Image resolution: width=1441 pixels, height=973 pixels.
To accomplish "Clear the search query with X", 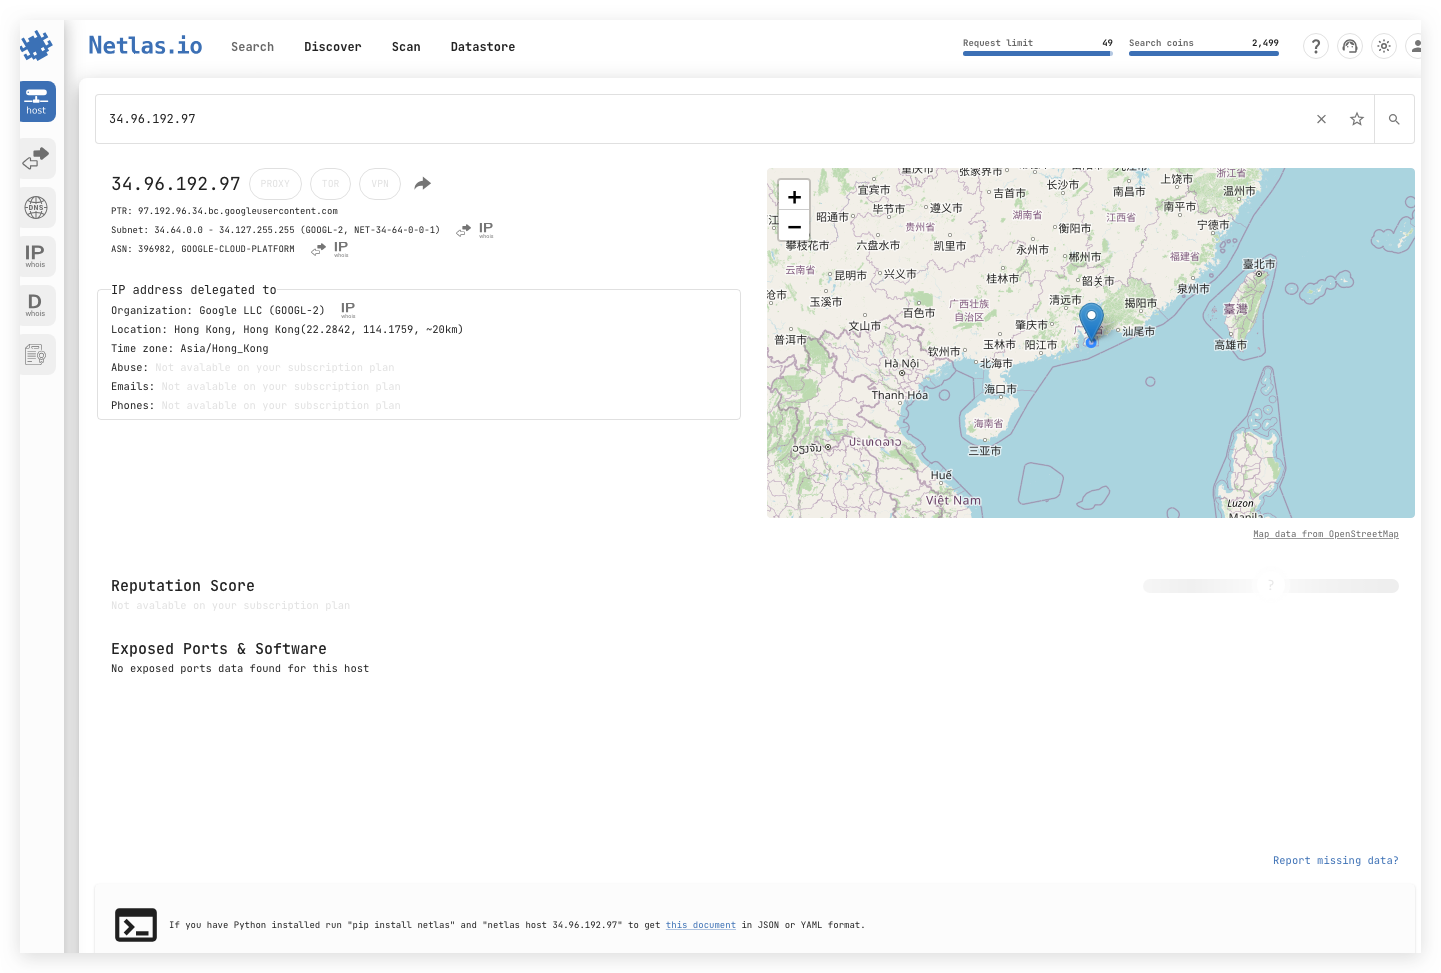I will pyautogui.click(x=1321, y=119).
